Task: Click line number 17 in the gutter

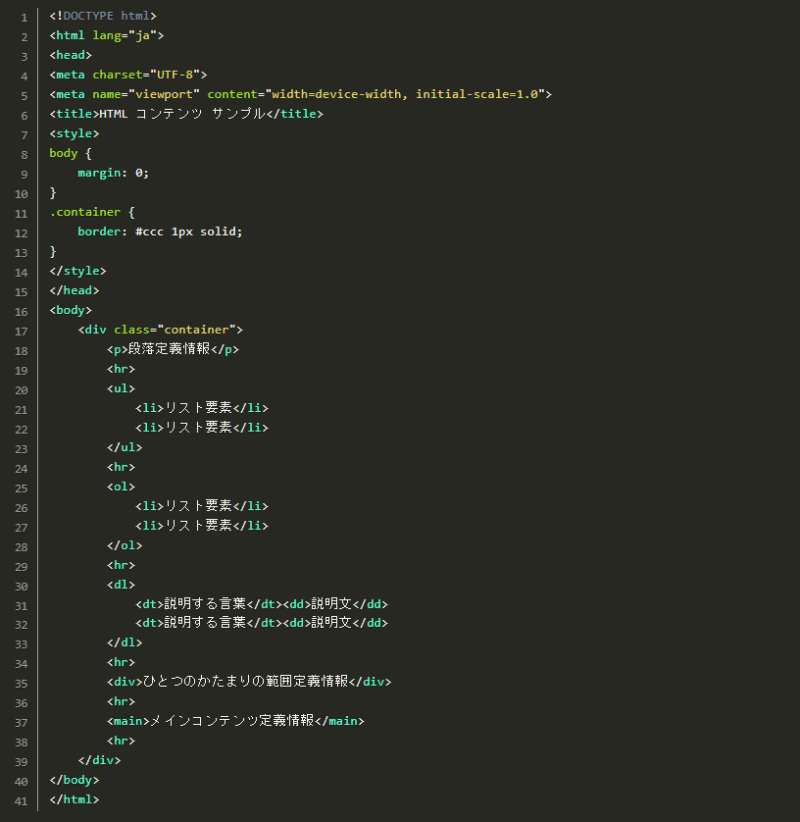Action: coord(22,330)
